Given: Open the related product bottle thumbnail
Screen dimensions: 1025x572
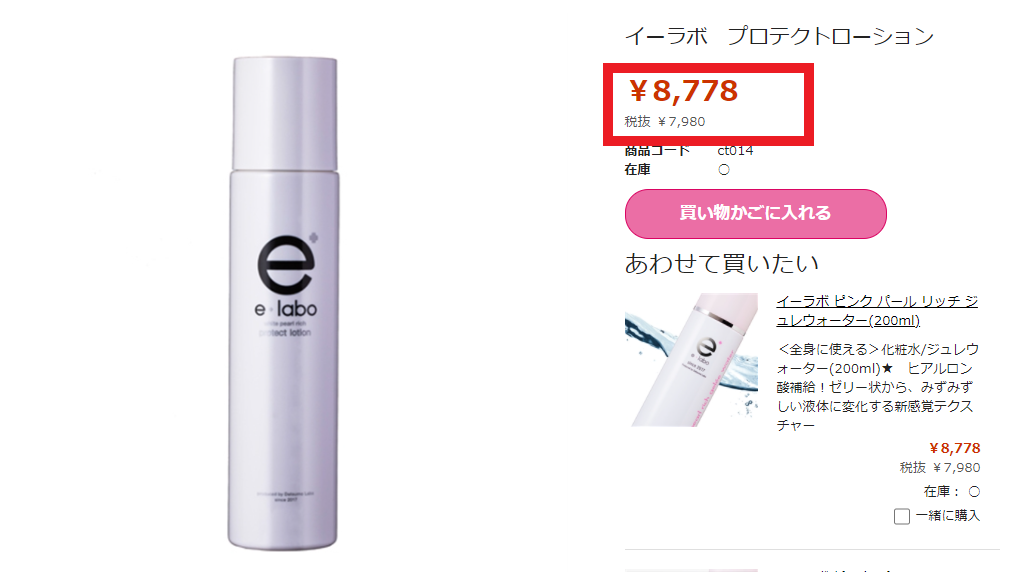Looking at the screenshot, I should pyautogui.click(x=691, y=360).
